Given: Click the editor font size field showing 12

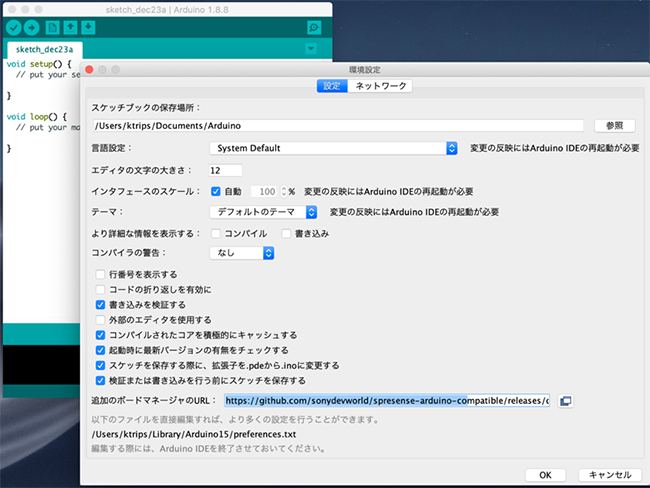Looking at the screenshot, I should coord(226,170).
